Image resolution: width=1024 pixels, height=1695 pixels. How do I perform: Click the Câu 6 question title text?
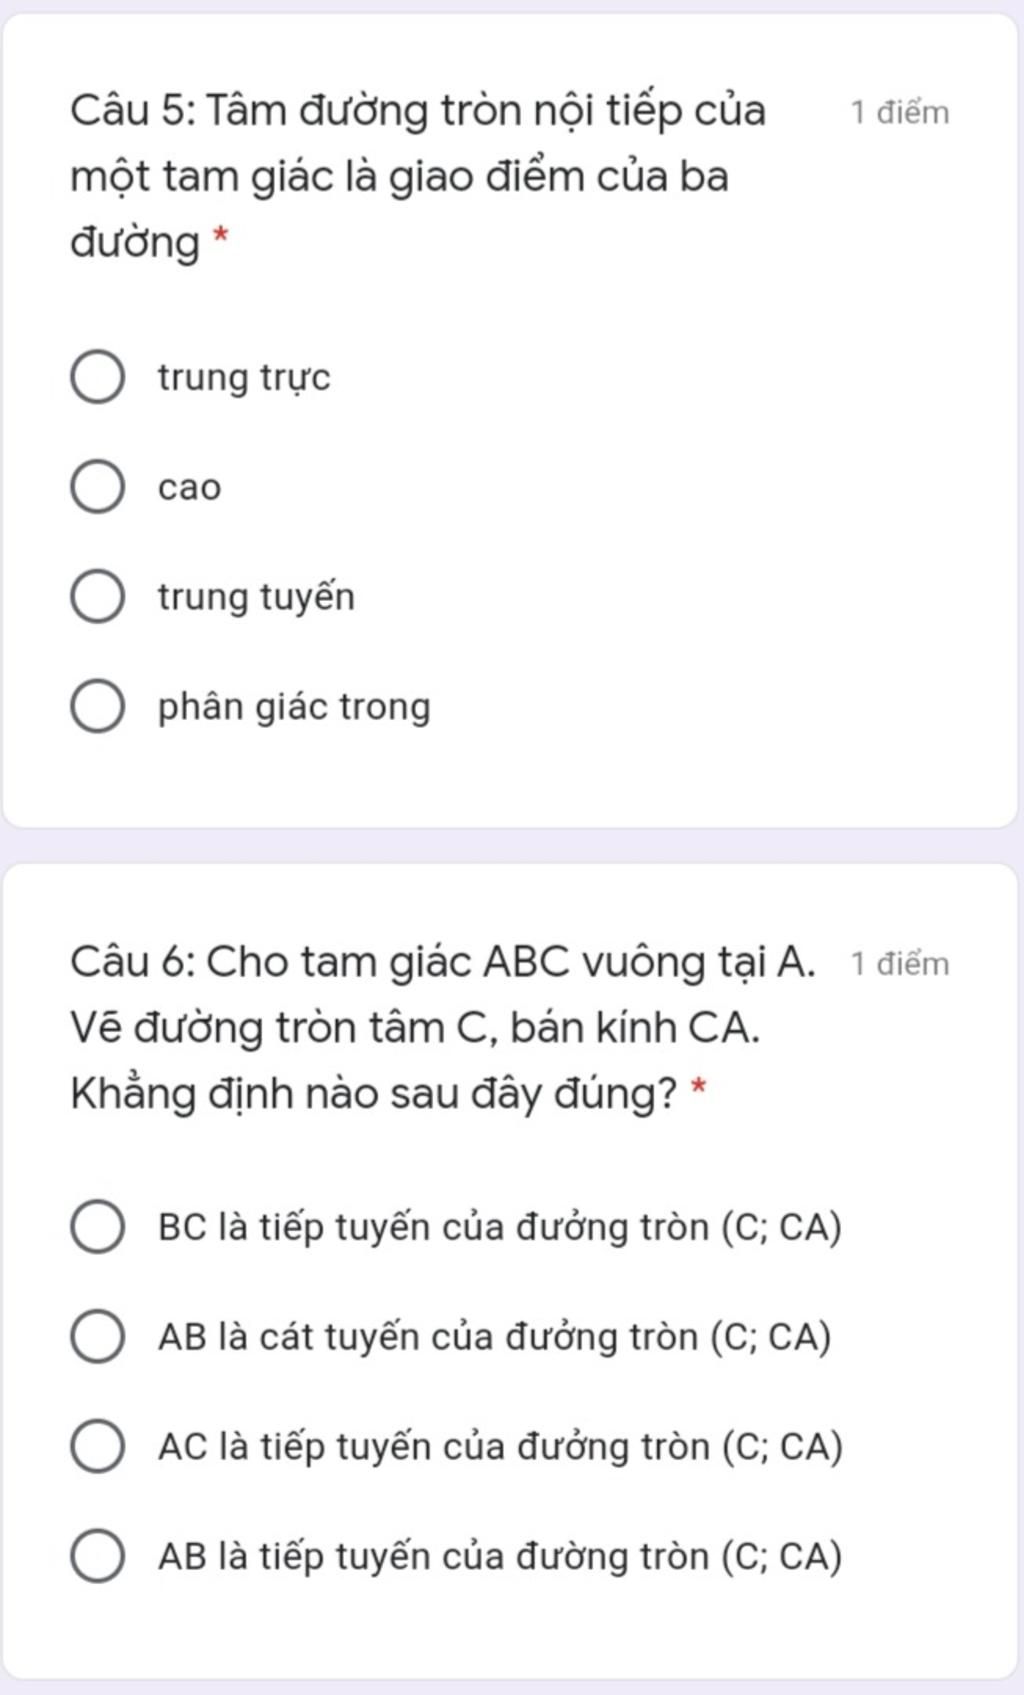point(443,1028)
